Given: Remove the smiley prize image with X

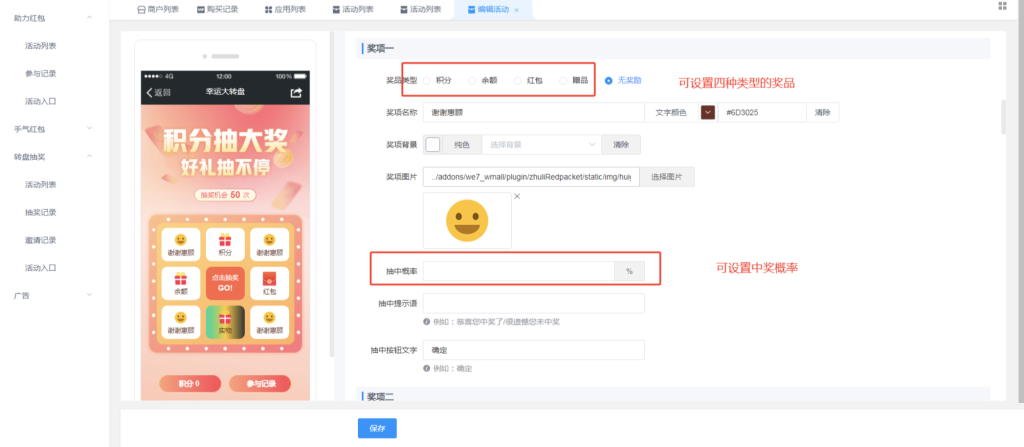Looking at the screenshot, I should (517, 196).
